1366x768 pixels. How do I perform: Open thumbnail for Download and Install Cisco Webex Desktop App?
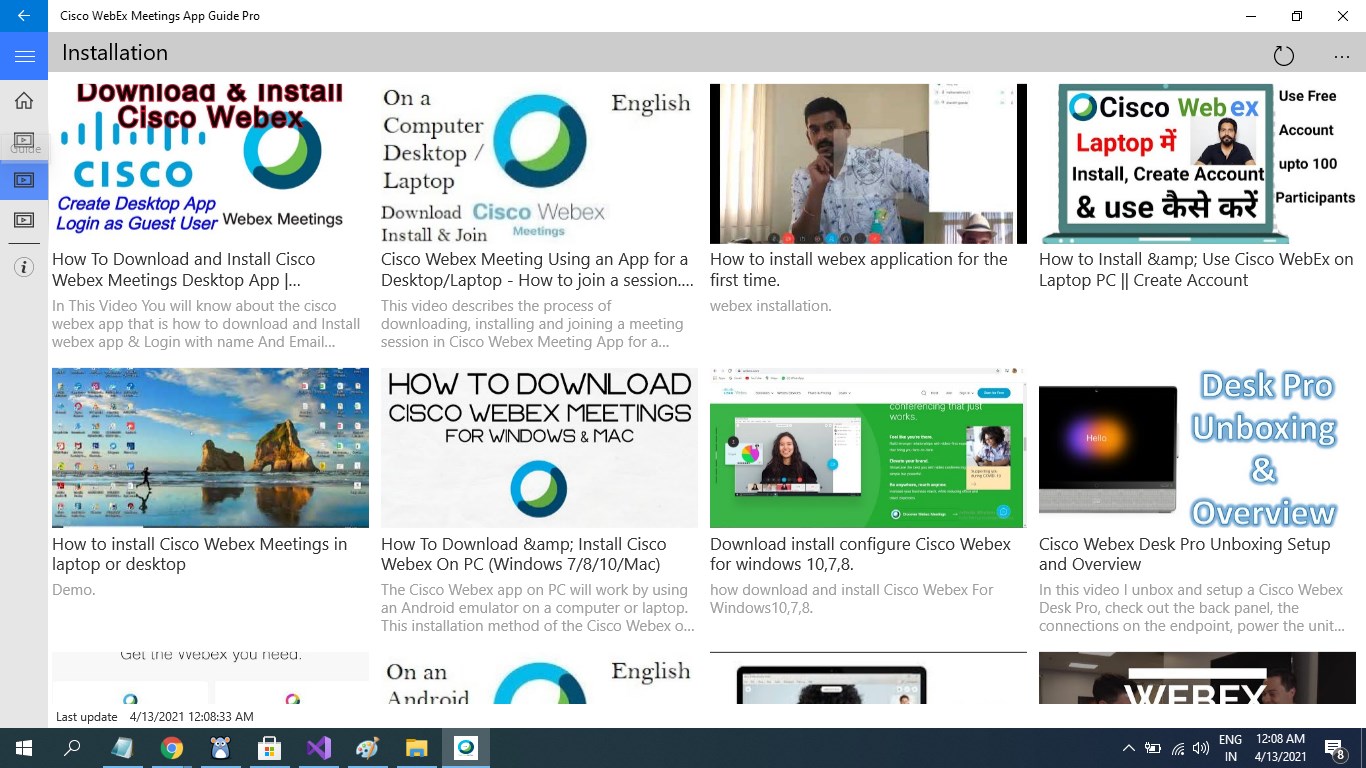(x=210, y=164)
